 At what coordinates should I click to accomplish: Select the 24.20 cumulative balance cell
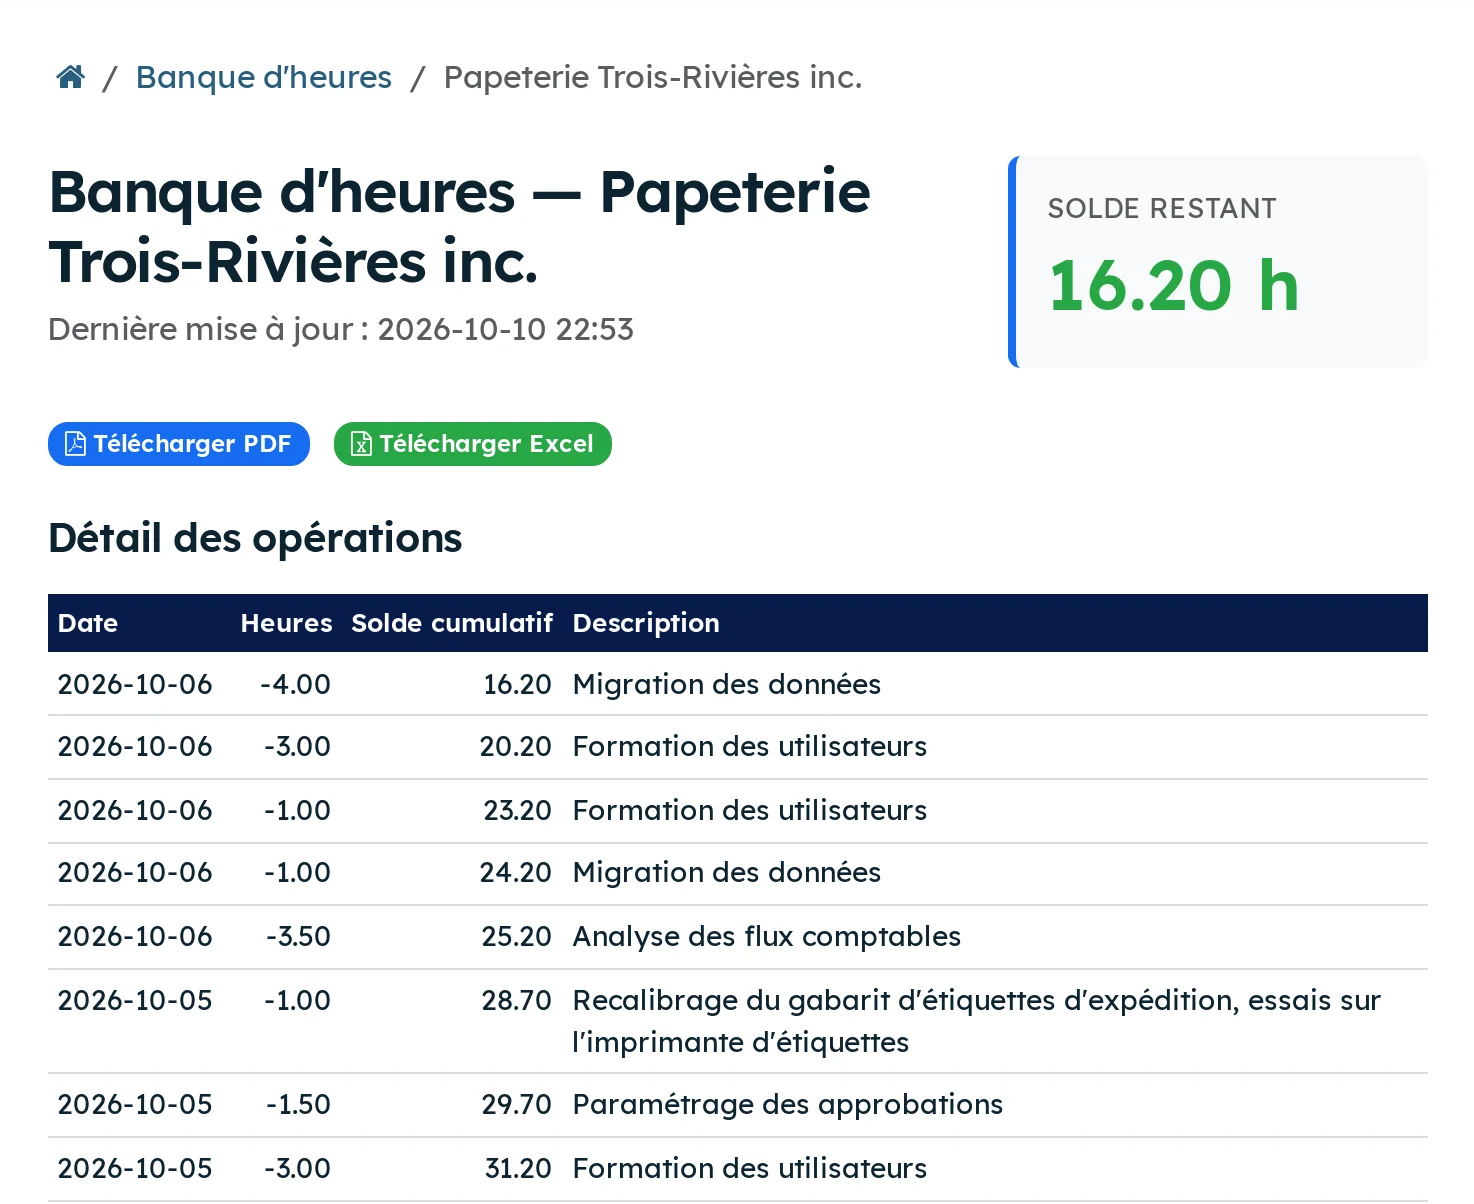point(515,872)
